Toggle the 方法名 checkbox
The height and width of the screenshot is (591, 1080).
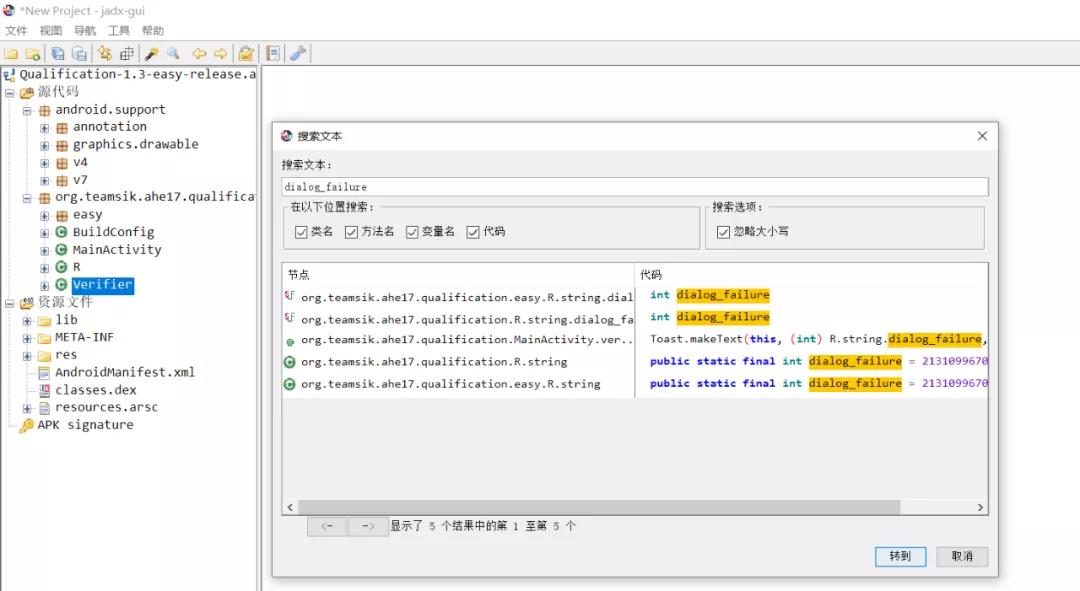tap(351, 232)
